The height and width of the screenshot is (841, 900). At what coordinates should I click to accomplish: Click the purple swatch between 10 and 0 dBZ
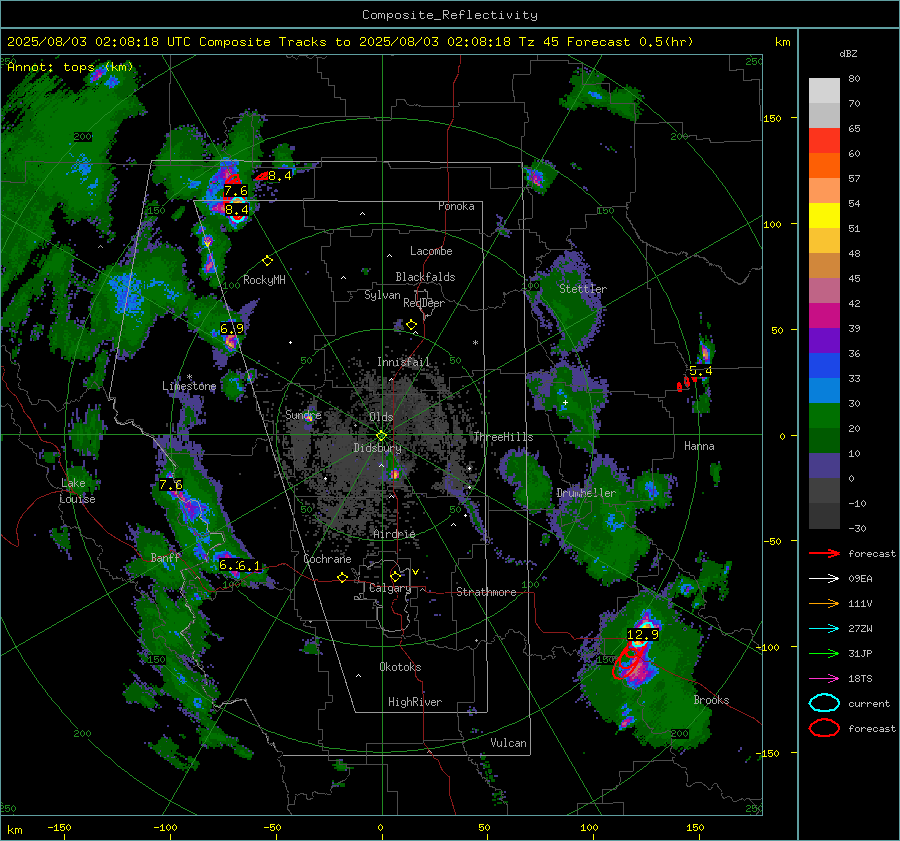pos(824,465)
